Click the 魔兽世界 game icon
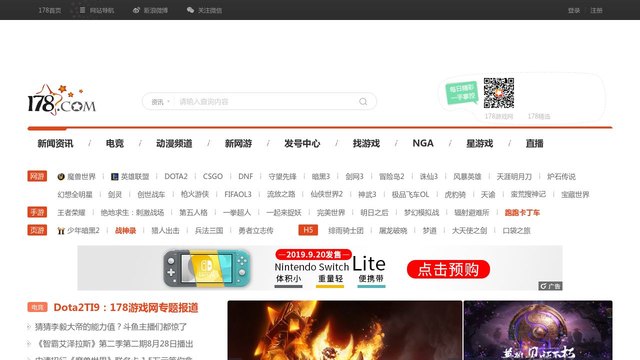This screenshot has width=640, height=360. pyautogui.click(x=61, y=176)
